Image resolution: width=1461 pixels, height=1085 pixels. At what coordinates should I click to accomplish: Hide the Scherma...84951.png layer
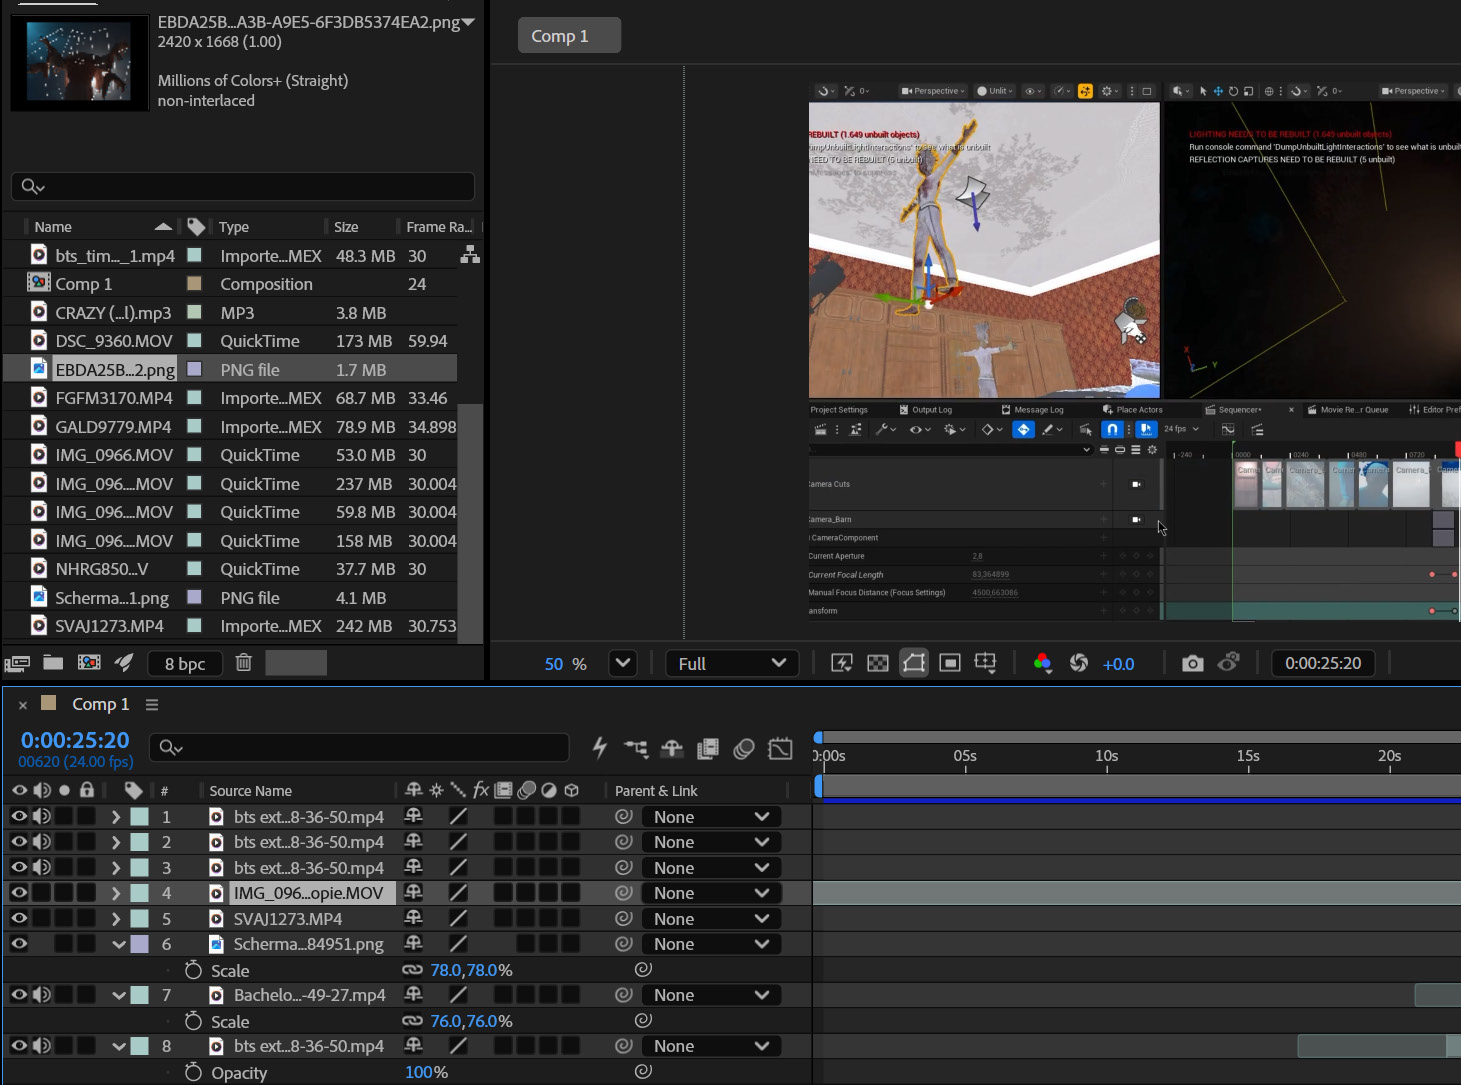pyautogui.click(x=19, y=943)
